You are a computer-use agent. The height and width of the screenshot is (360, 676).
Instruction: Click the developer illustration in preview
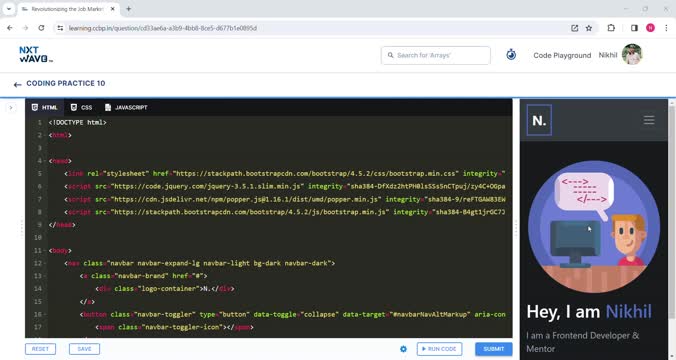[x=594, y=227]
